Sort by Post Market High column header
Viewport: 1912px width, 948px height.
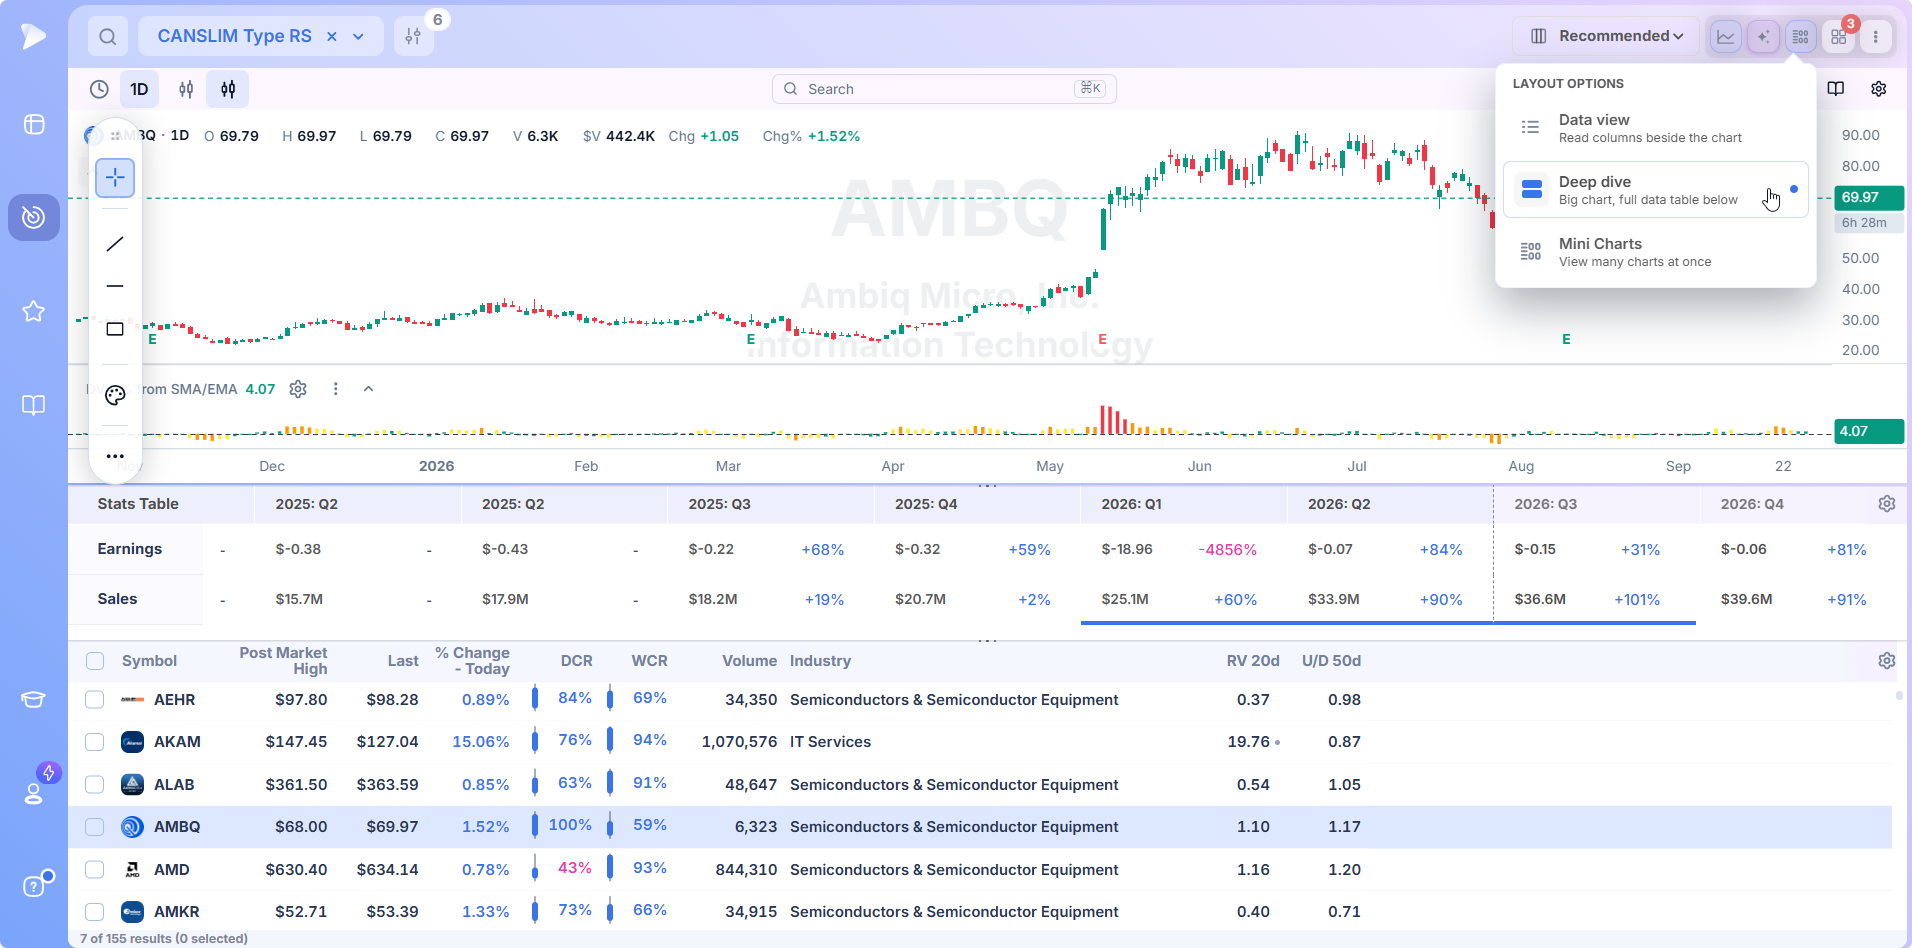coord(283,661)
